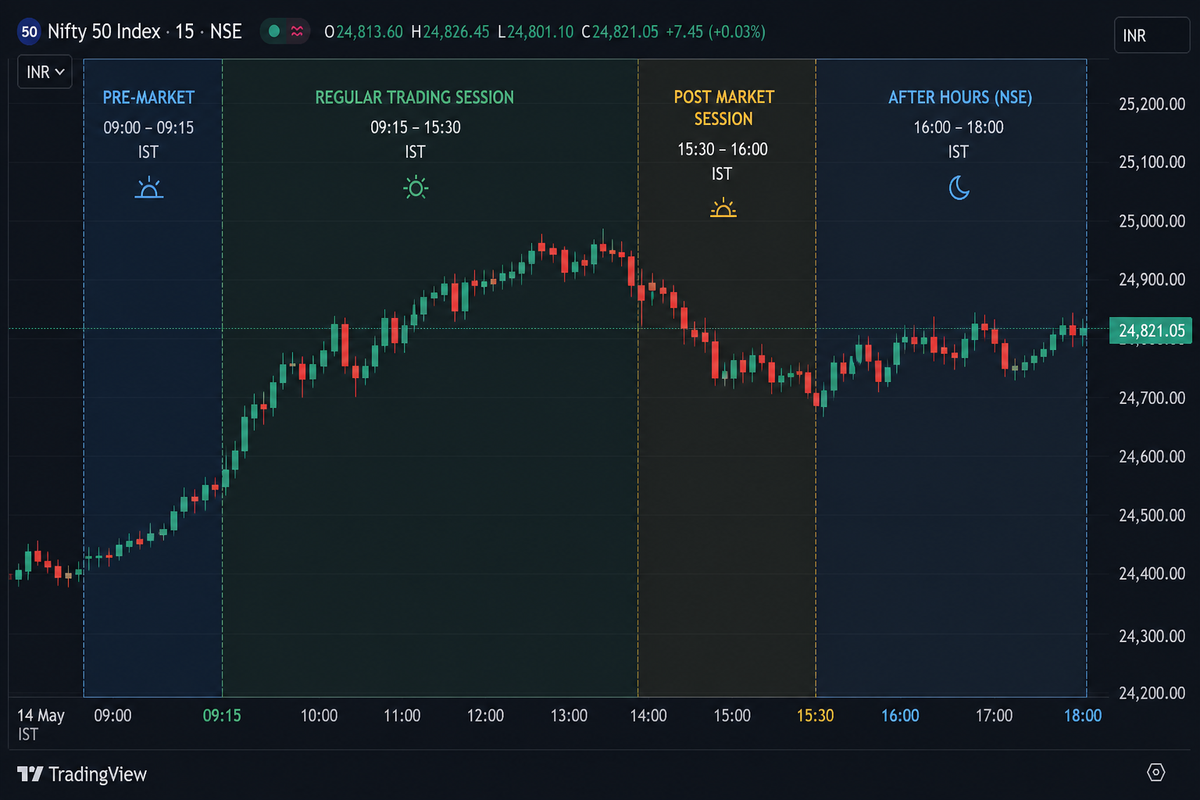
Task: Click the 15:30 – 16:00 session time text
Action: click(722, 149)
